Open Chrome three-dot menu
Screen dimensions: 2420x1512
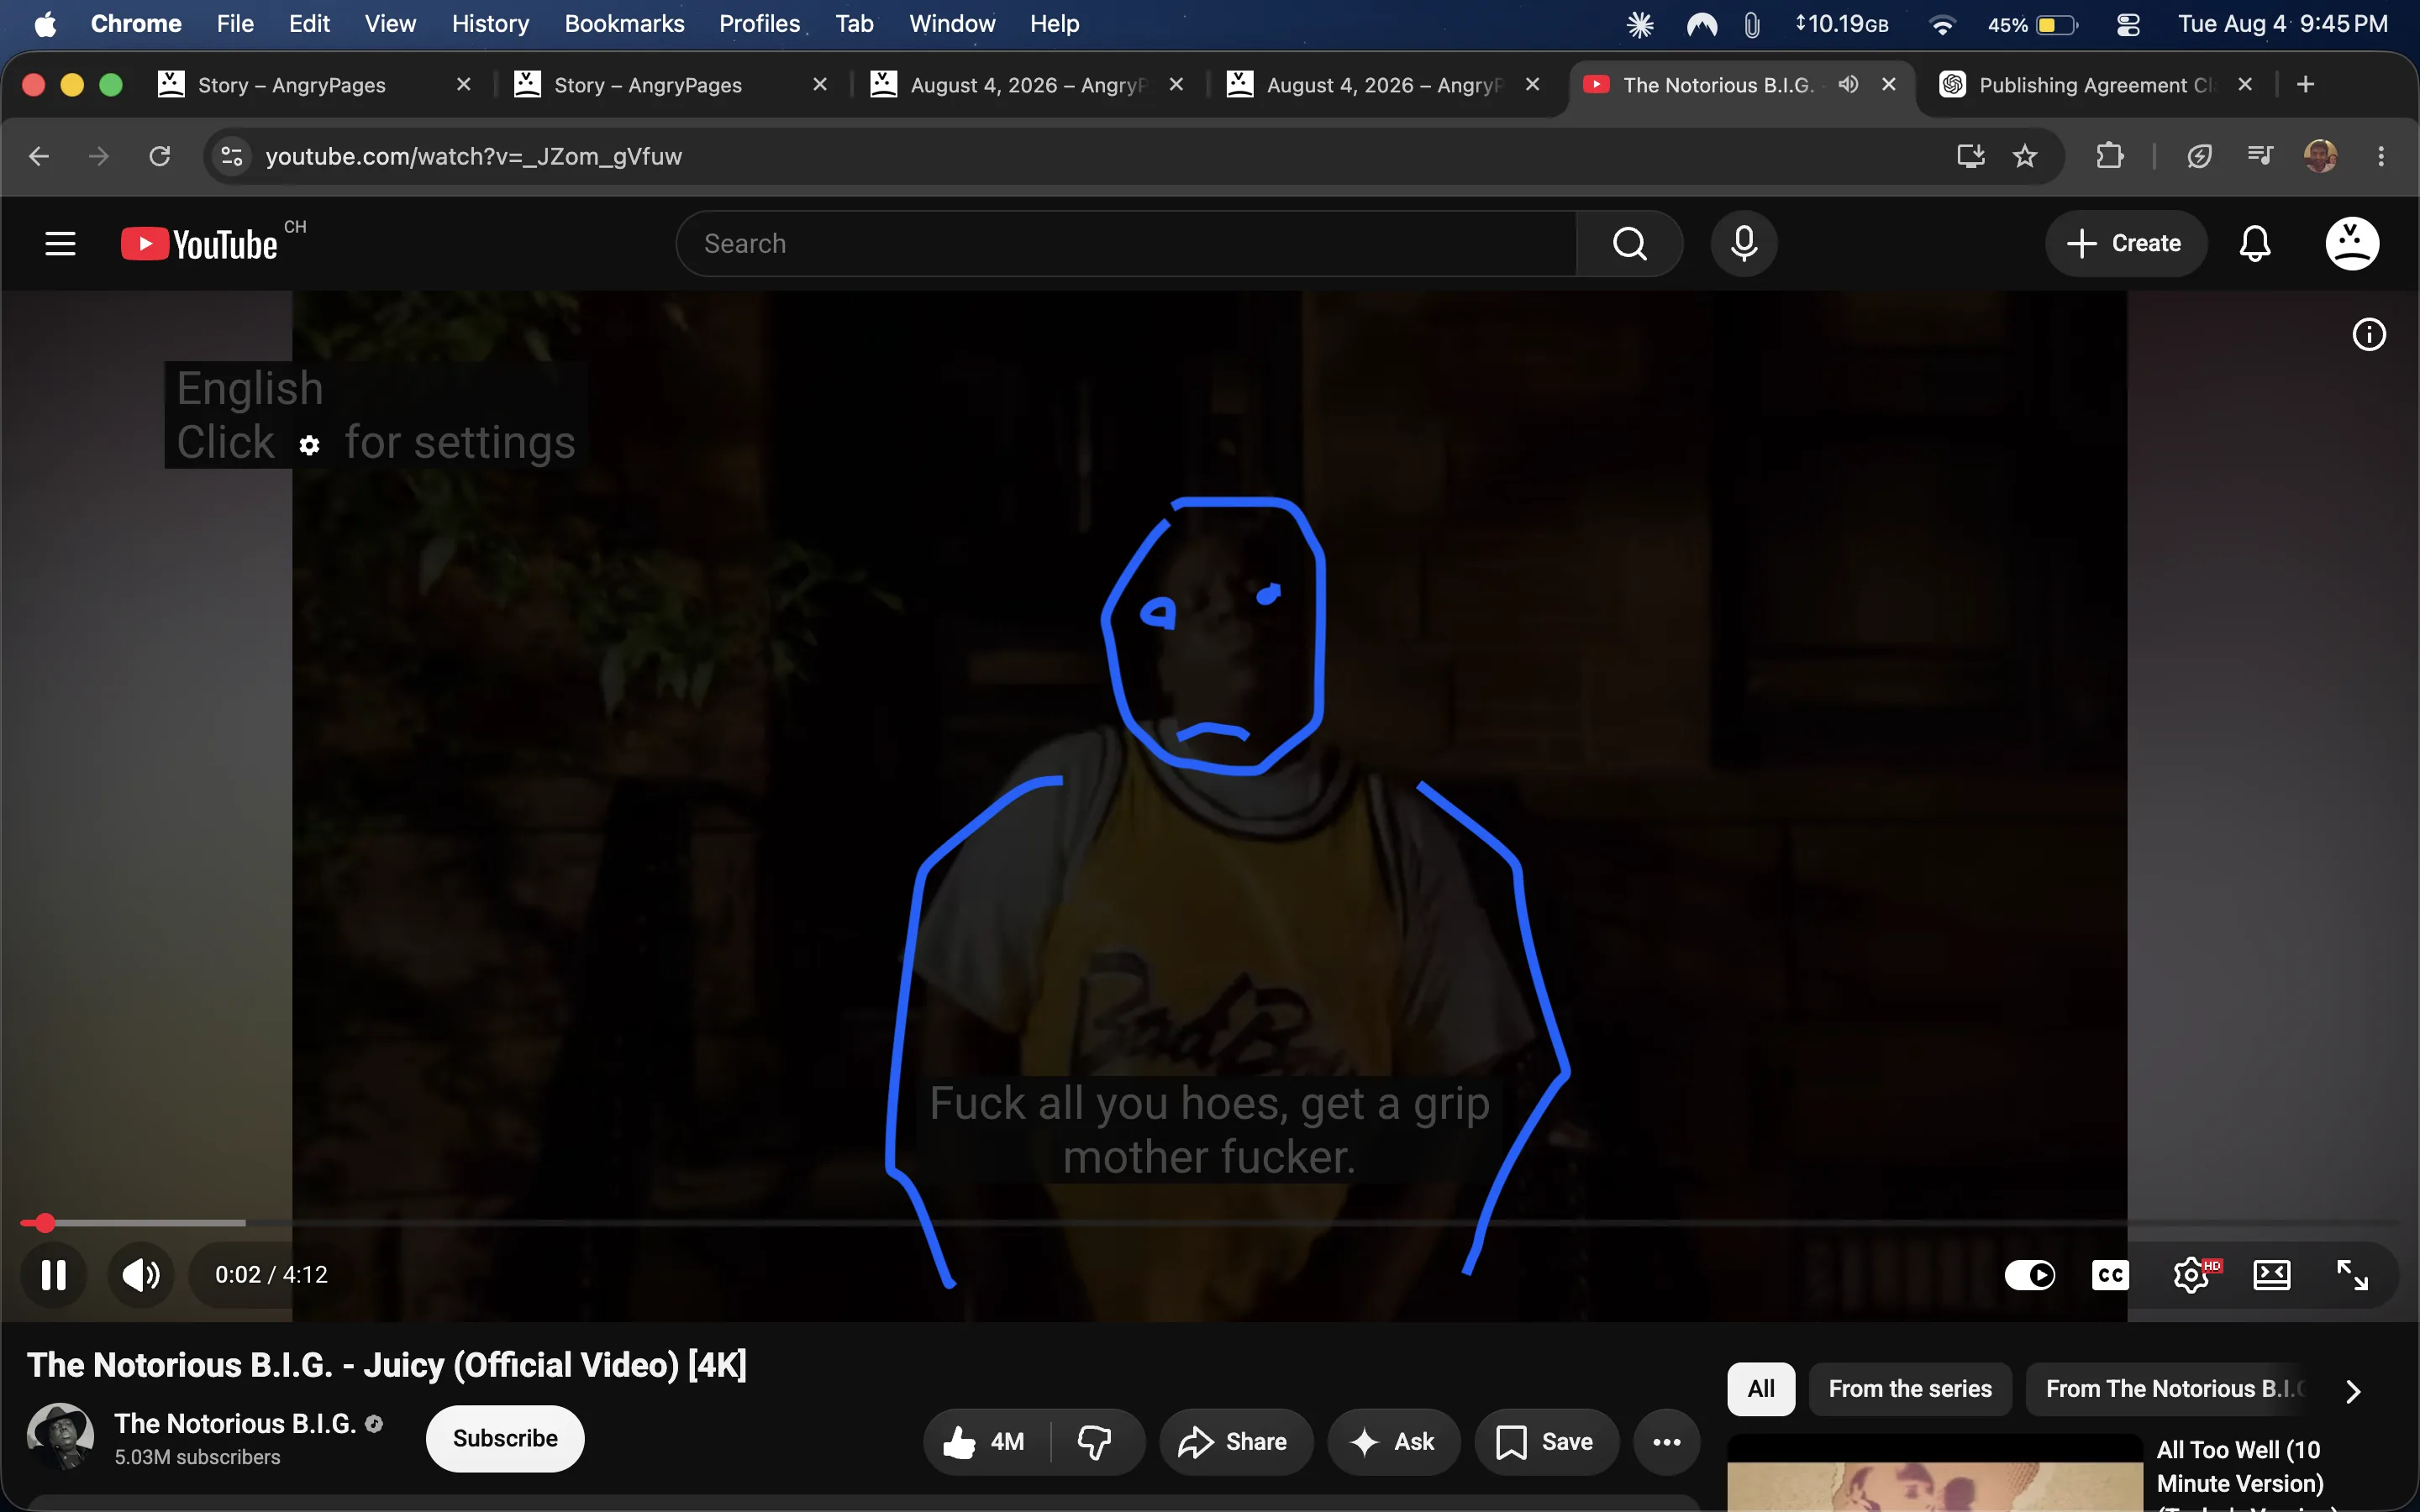pos(2381,156)
